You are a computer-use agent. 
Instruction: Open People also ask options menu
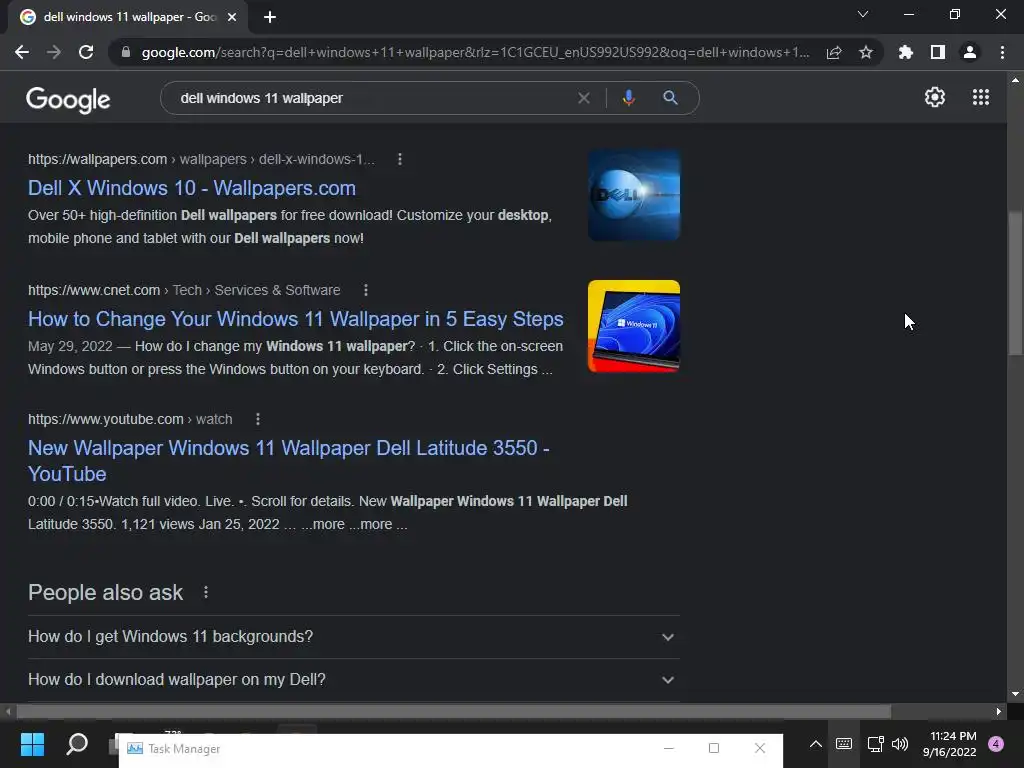206,592
